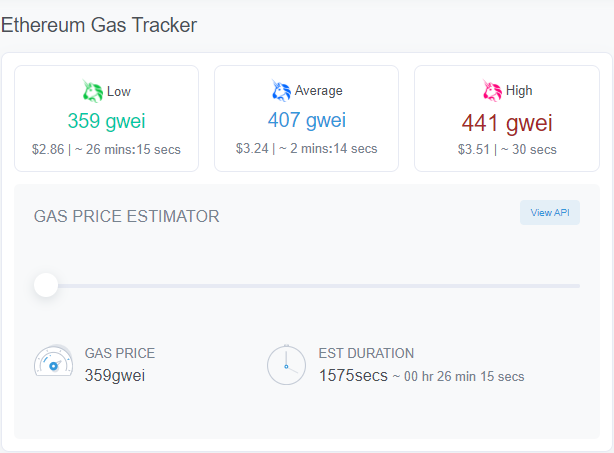Image resolution: width=614 pixels, height=453 pixels.
Task: Click the gas price slider handle
Action: coord(46,285)
